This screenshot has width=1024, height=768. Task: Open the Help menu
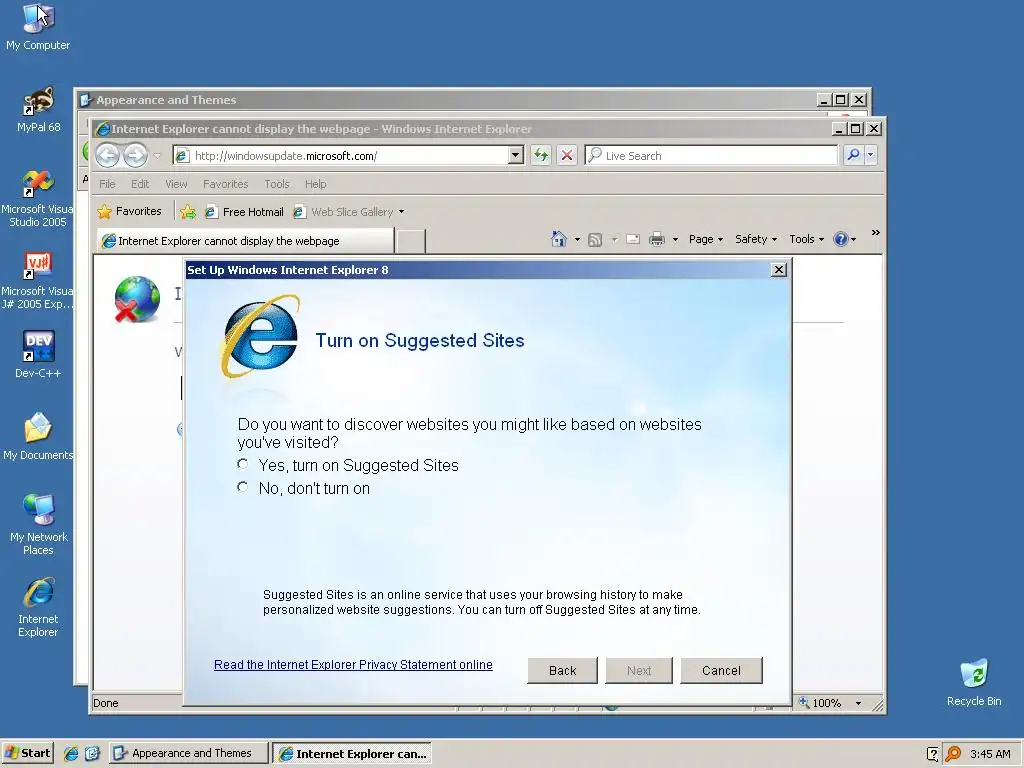point(315,184)
